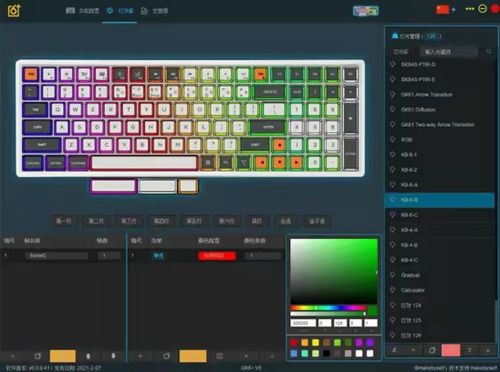Image resolution: width=500 pixels, height=372 pixels.
Task: Click the copy icon below the lighting list
Action: click(432, 350)
